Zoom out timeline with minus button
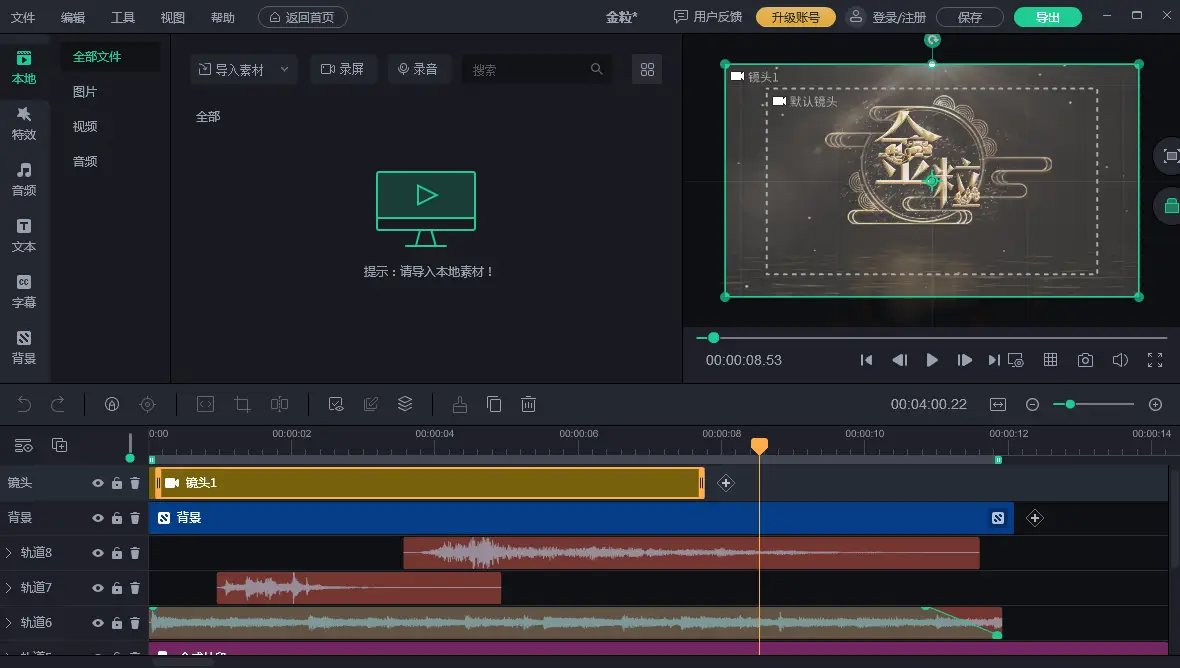Image resolution: width=1180 pixels, height=668 pixels. (x=1032, y=405)
